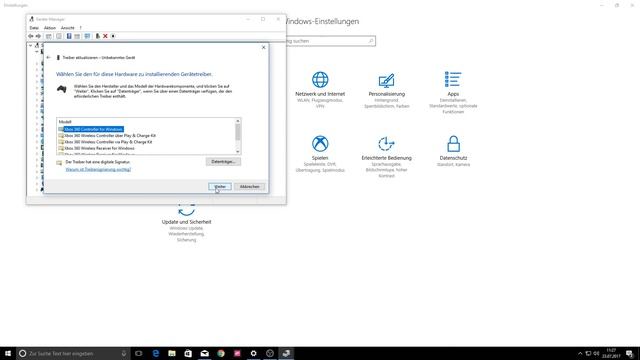Click the model list scroll down arrow

click(238, 152)
